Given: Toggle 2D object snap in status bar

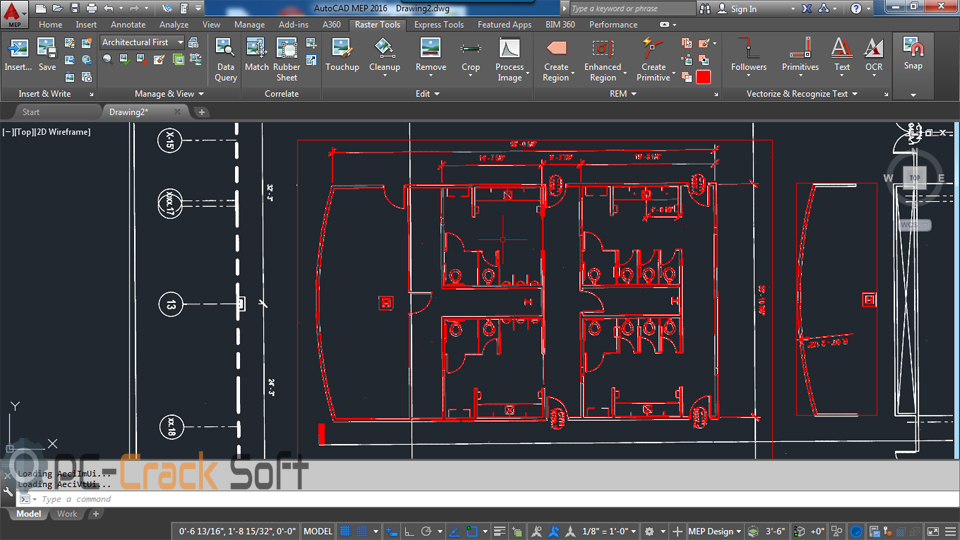Looking at the screenshot, I should 471,531.
